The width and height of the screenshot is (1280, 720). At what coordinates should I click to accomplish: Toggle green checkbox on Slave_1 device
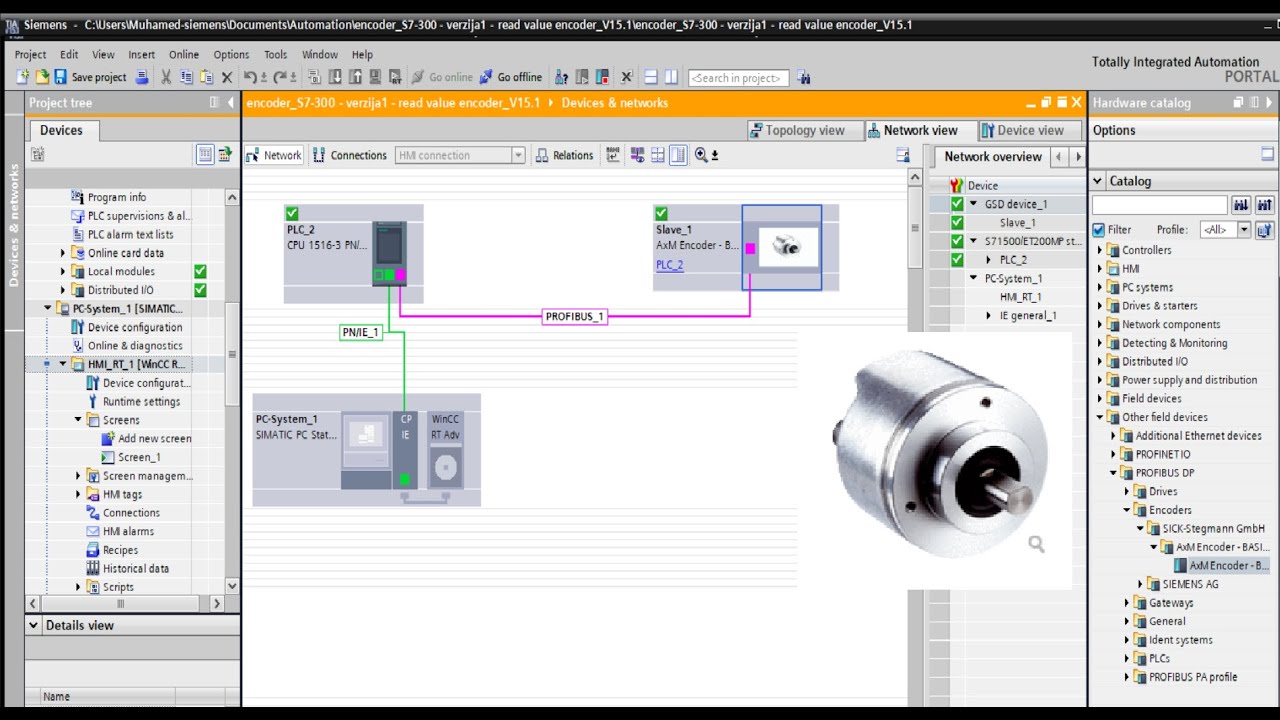click(x=661, y=213)
